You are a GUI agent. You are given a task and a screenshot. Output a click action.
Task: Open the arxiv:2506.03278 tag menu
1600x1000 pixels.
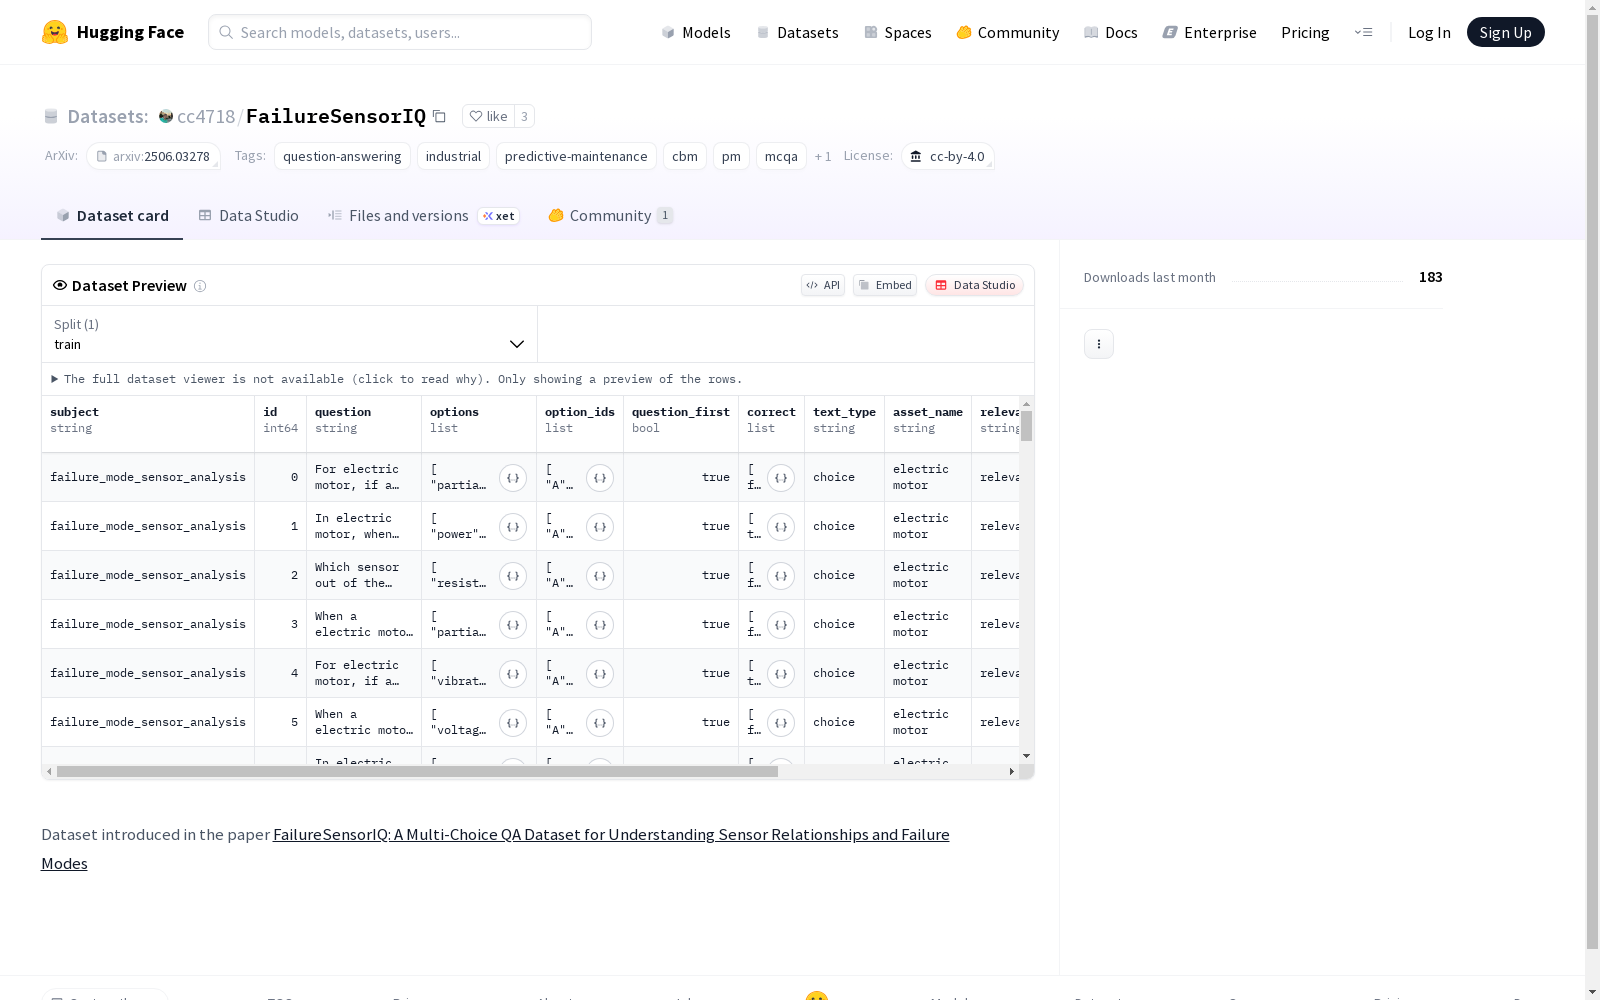tap(153, 156)
